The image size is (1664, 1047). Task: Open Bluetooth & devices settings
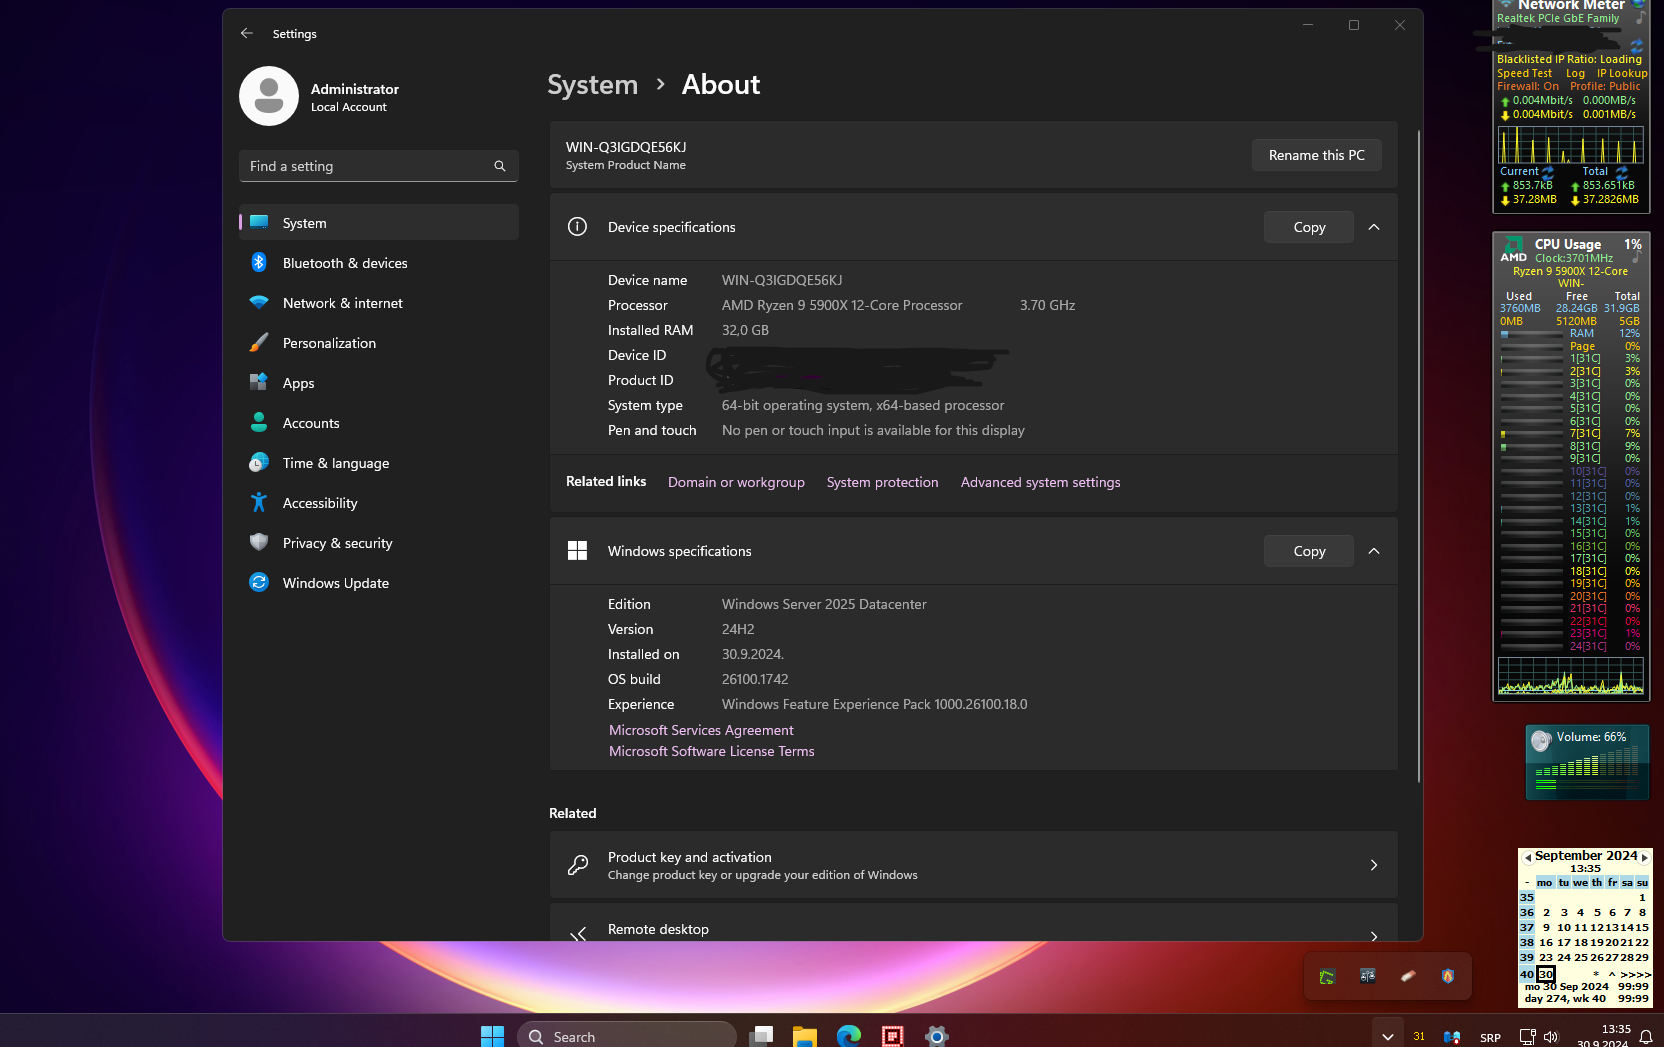(379, 263)
